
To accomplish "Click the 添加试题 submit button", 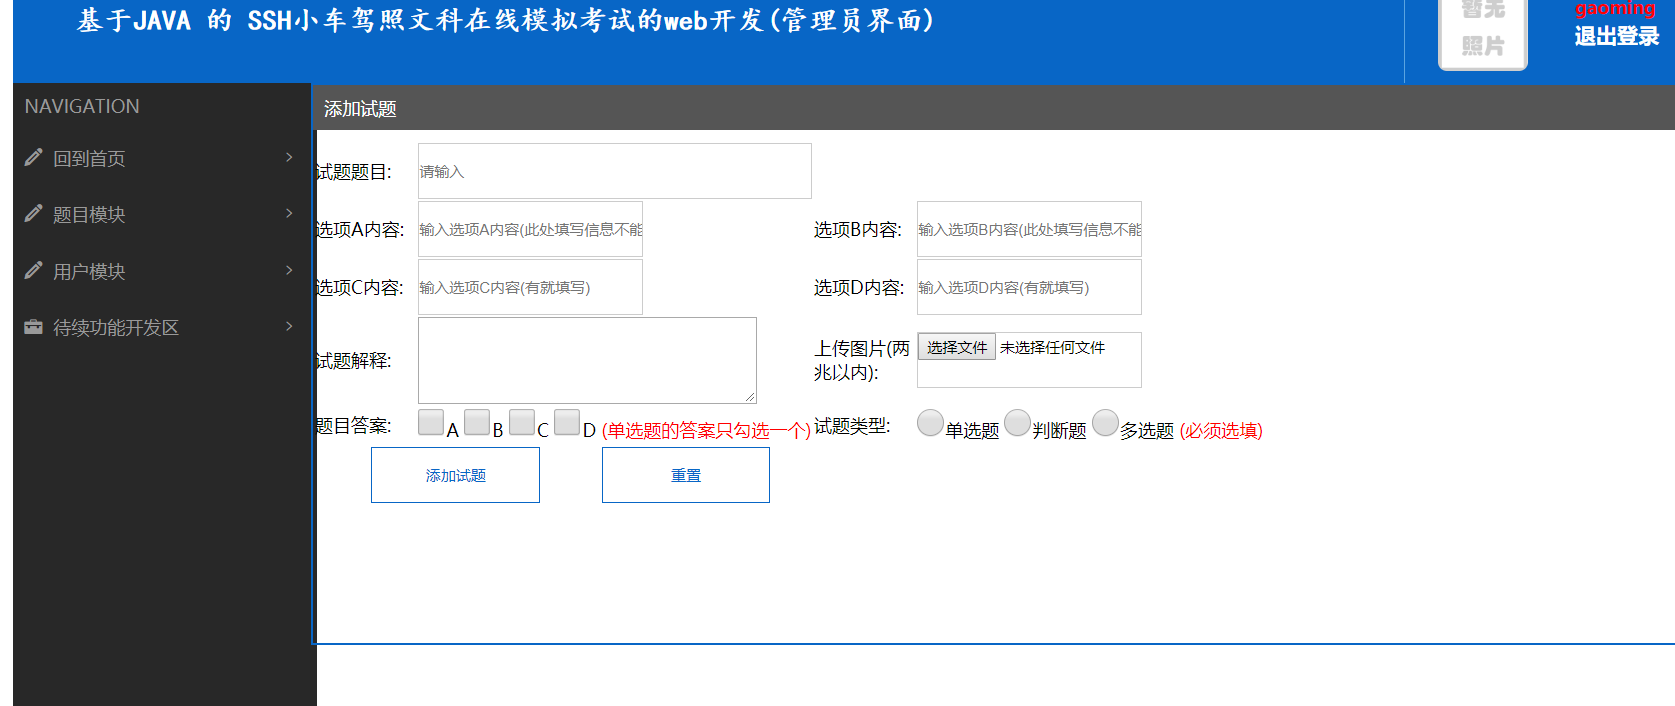I will (x=455, y=475).
